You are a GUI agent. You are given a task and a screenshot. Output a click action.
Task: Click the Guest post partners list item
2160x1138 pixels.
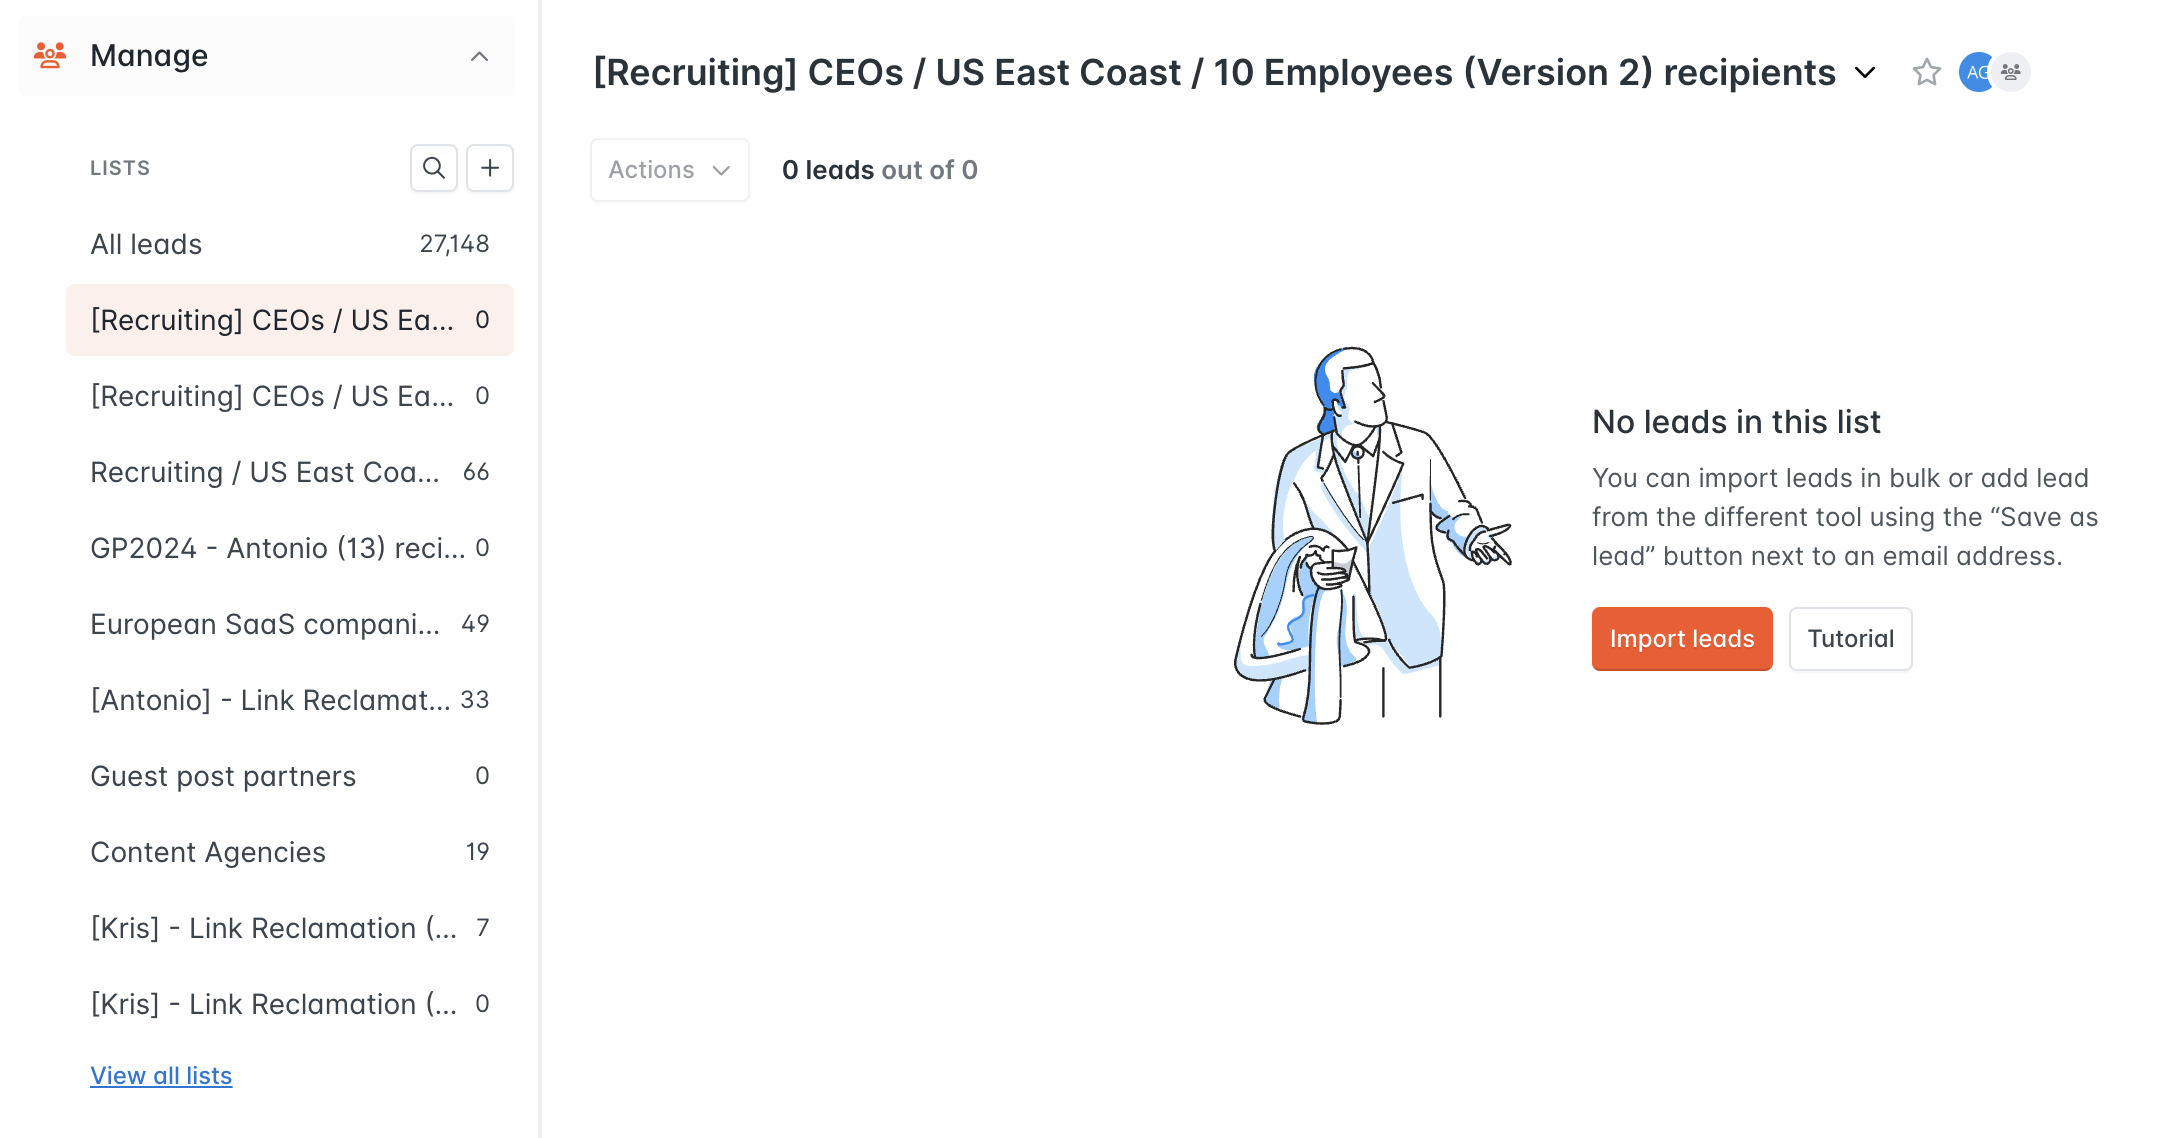tap(223, 775)
